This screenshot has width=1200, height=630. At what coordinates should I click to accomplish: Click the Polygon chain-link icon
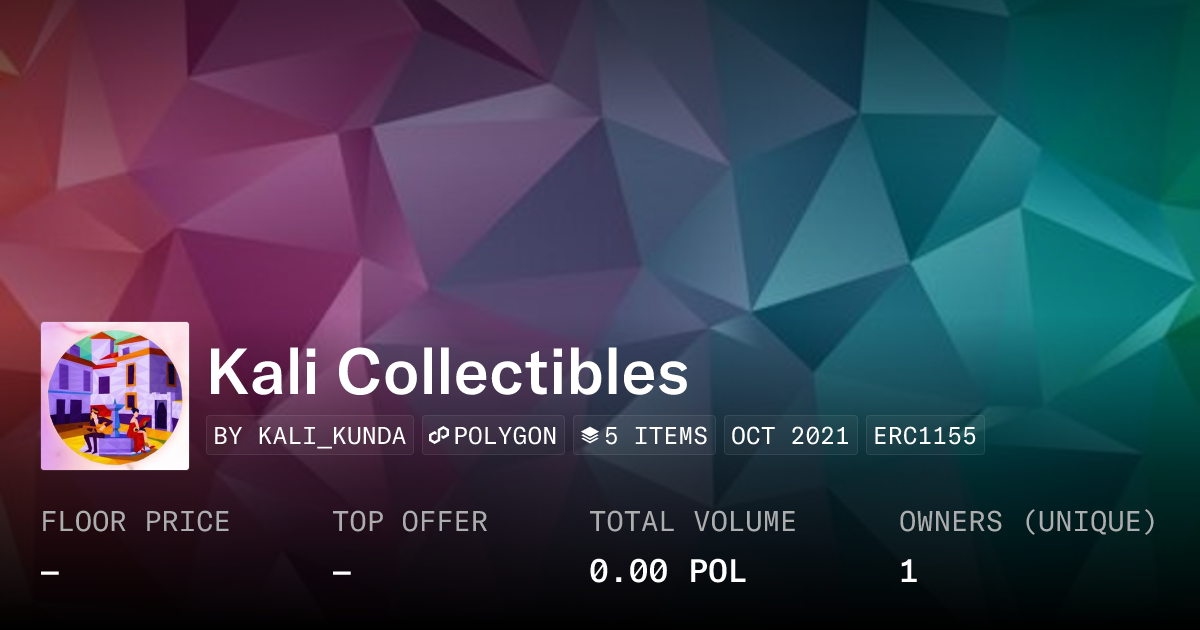point(440,436)
